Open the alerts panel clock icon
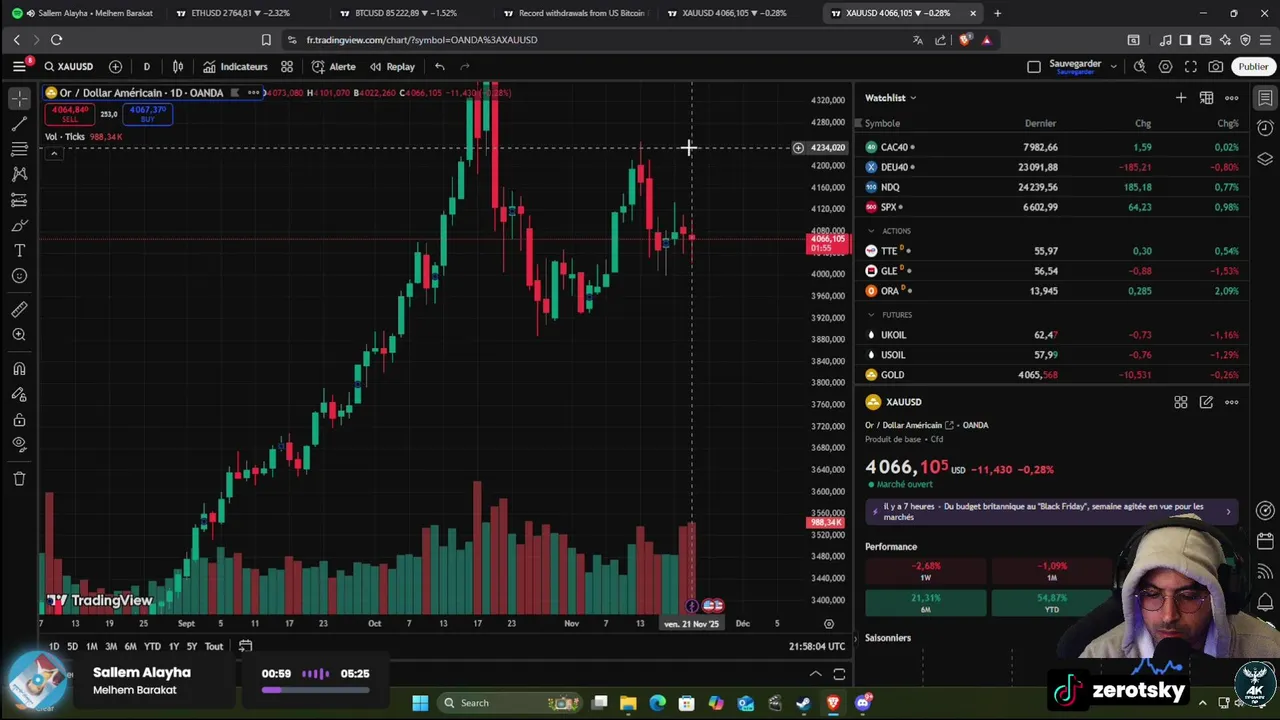The width and height of the screenshot is (1280, 720). click(1265, 129)
